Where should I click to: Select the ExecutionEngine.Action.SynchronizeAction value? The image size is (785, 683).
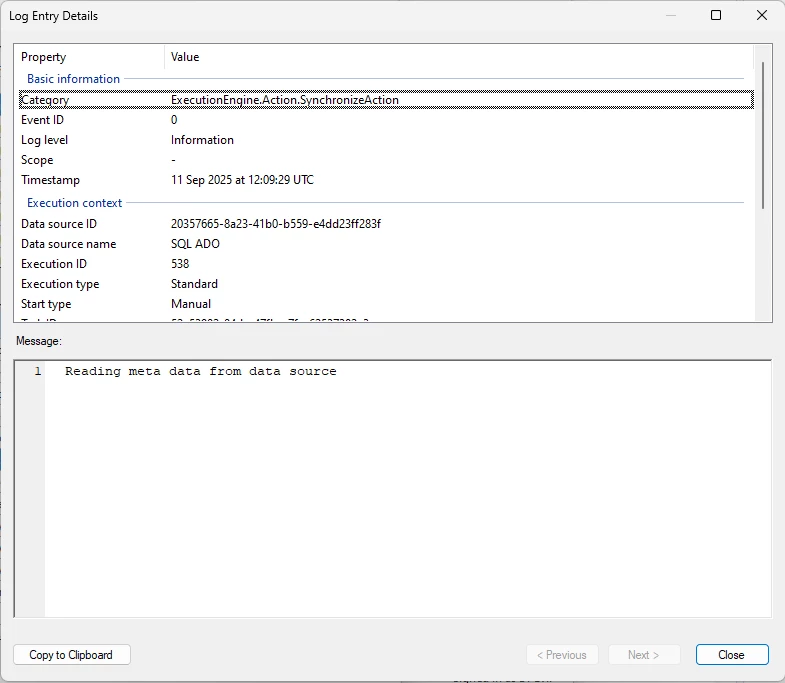(285, 100)
